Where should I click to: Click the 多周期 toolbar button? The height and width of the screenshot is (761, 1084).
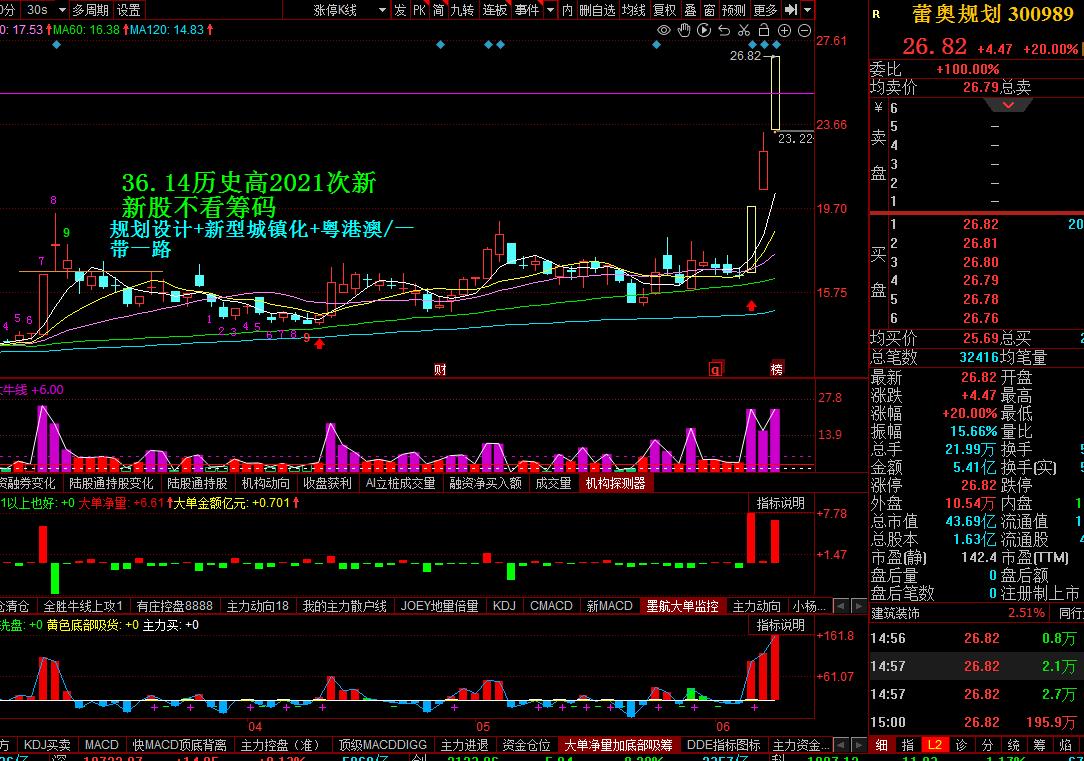[91, 10]
